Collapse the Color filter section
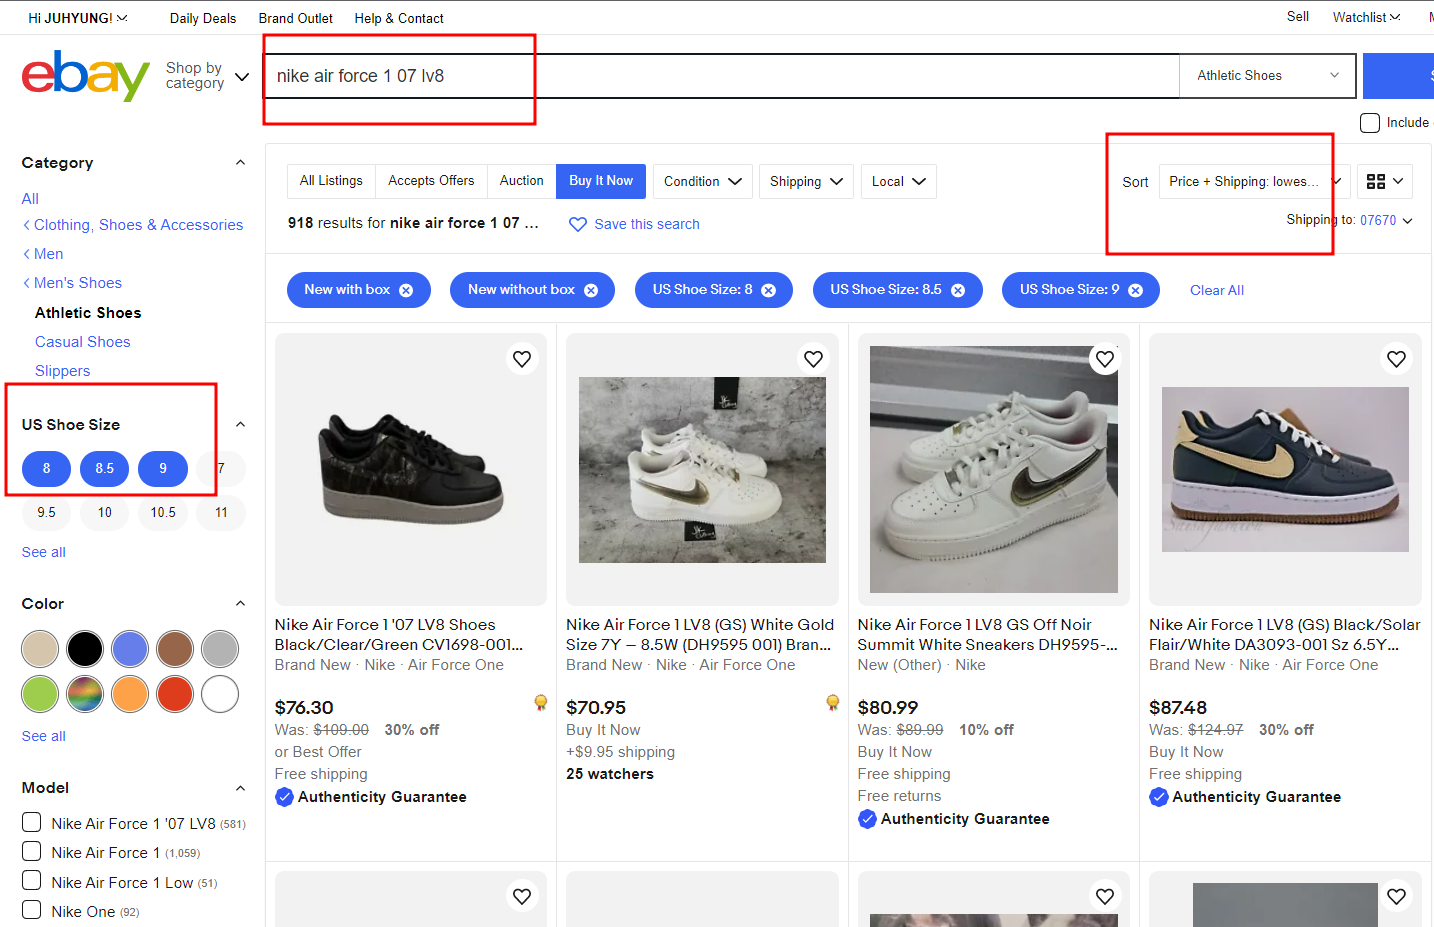Viewport: 1434px width, 927px height. click(240, 604)
